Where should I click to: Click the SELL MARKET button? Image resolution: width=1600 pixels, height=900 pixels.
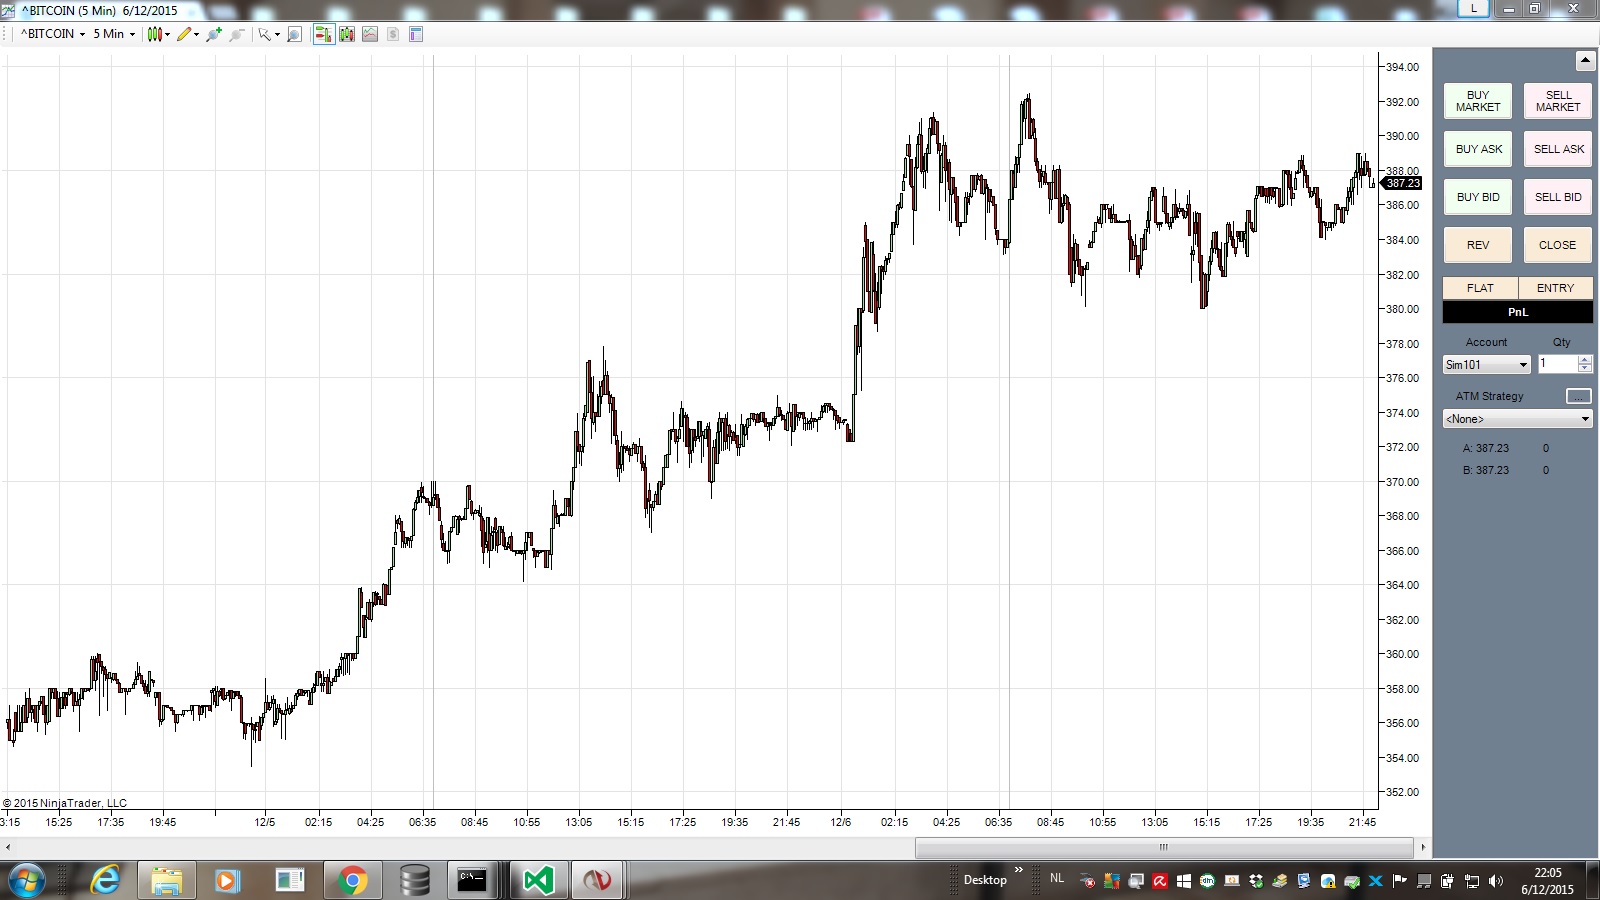point(1558,101)
